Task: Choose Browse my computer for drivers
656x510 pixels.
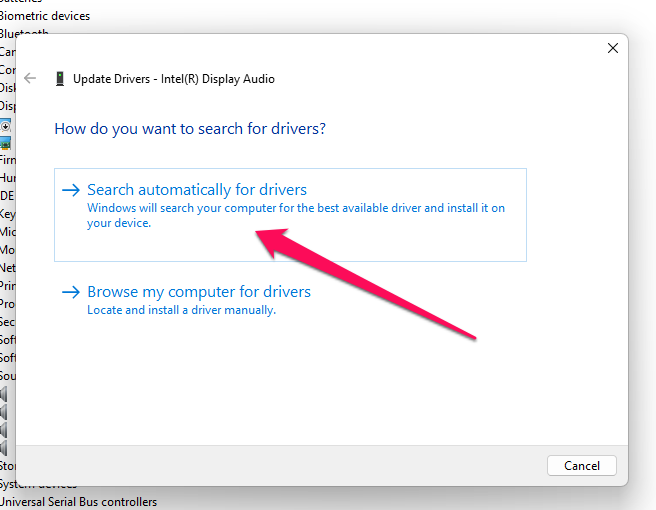Action: pos(199,292)
